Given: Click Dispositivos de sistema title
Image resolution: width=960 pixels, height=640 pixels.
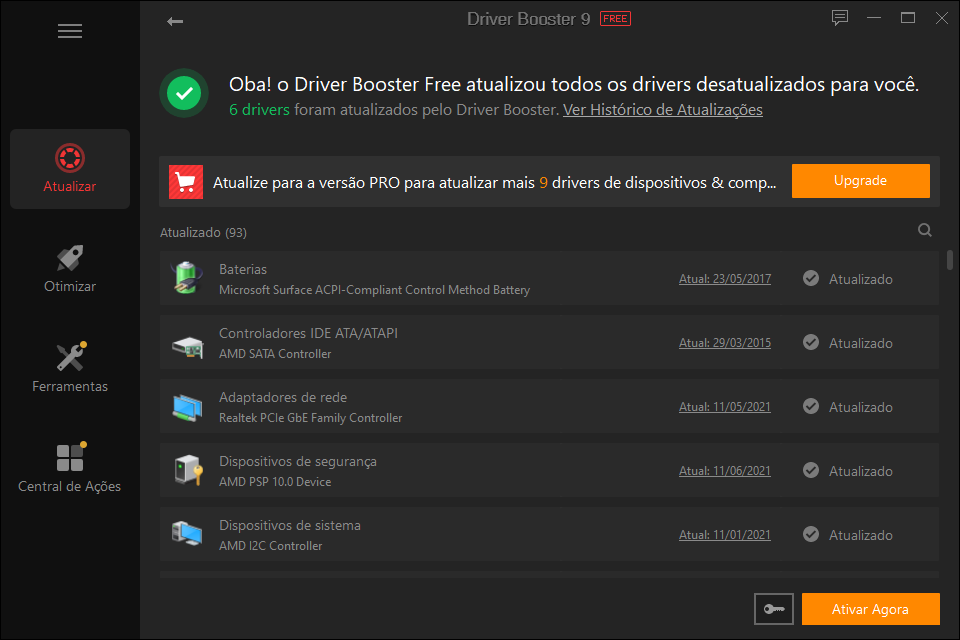Looking at the screenshot, I should click(290, 525).
